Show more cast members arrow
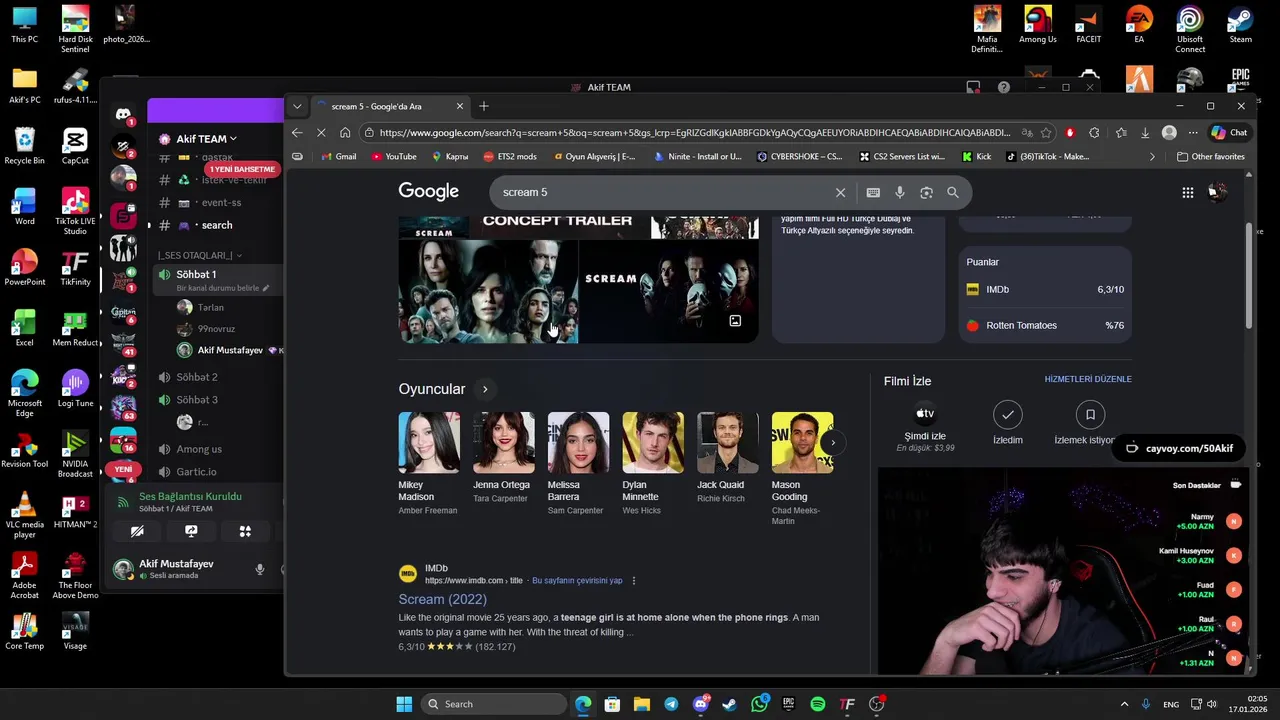This screenshot has height=720, width=1280. (x=832, y=442)
